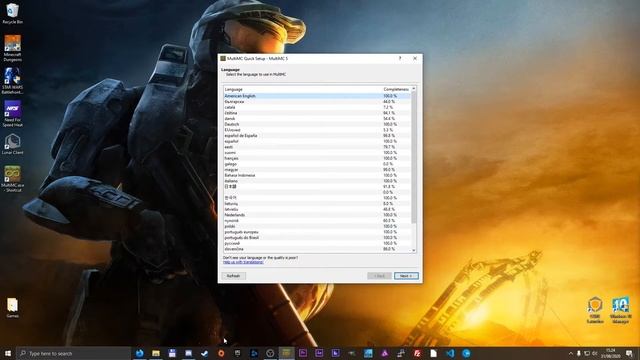Click the language list scrollbar up arrow
This screenshot has height=360, width=640.
click(x=414, y=89)
